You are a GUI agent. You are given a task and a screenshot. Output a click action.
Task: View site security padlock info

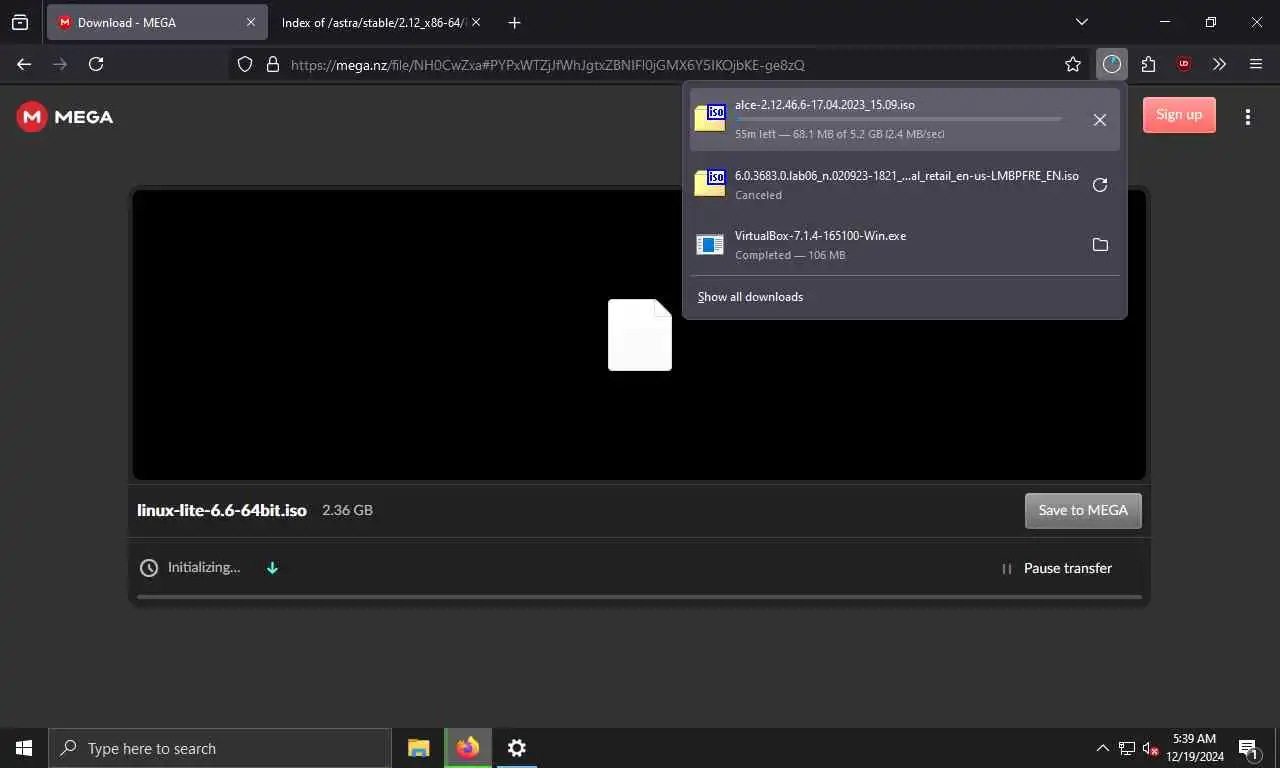[272, 64]
